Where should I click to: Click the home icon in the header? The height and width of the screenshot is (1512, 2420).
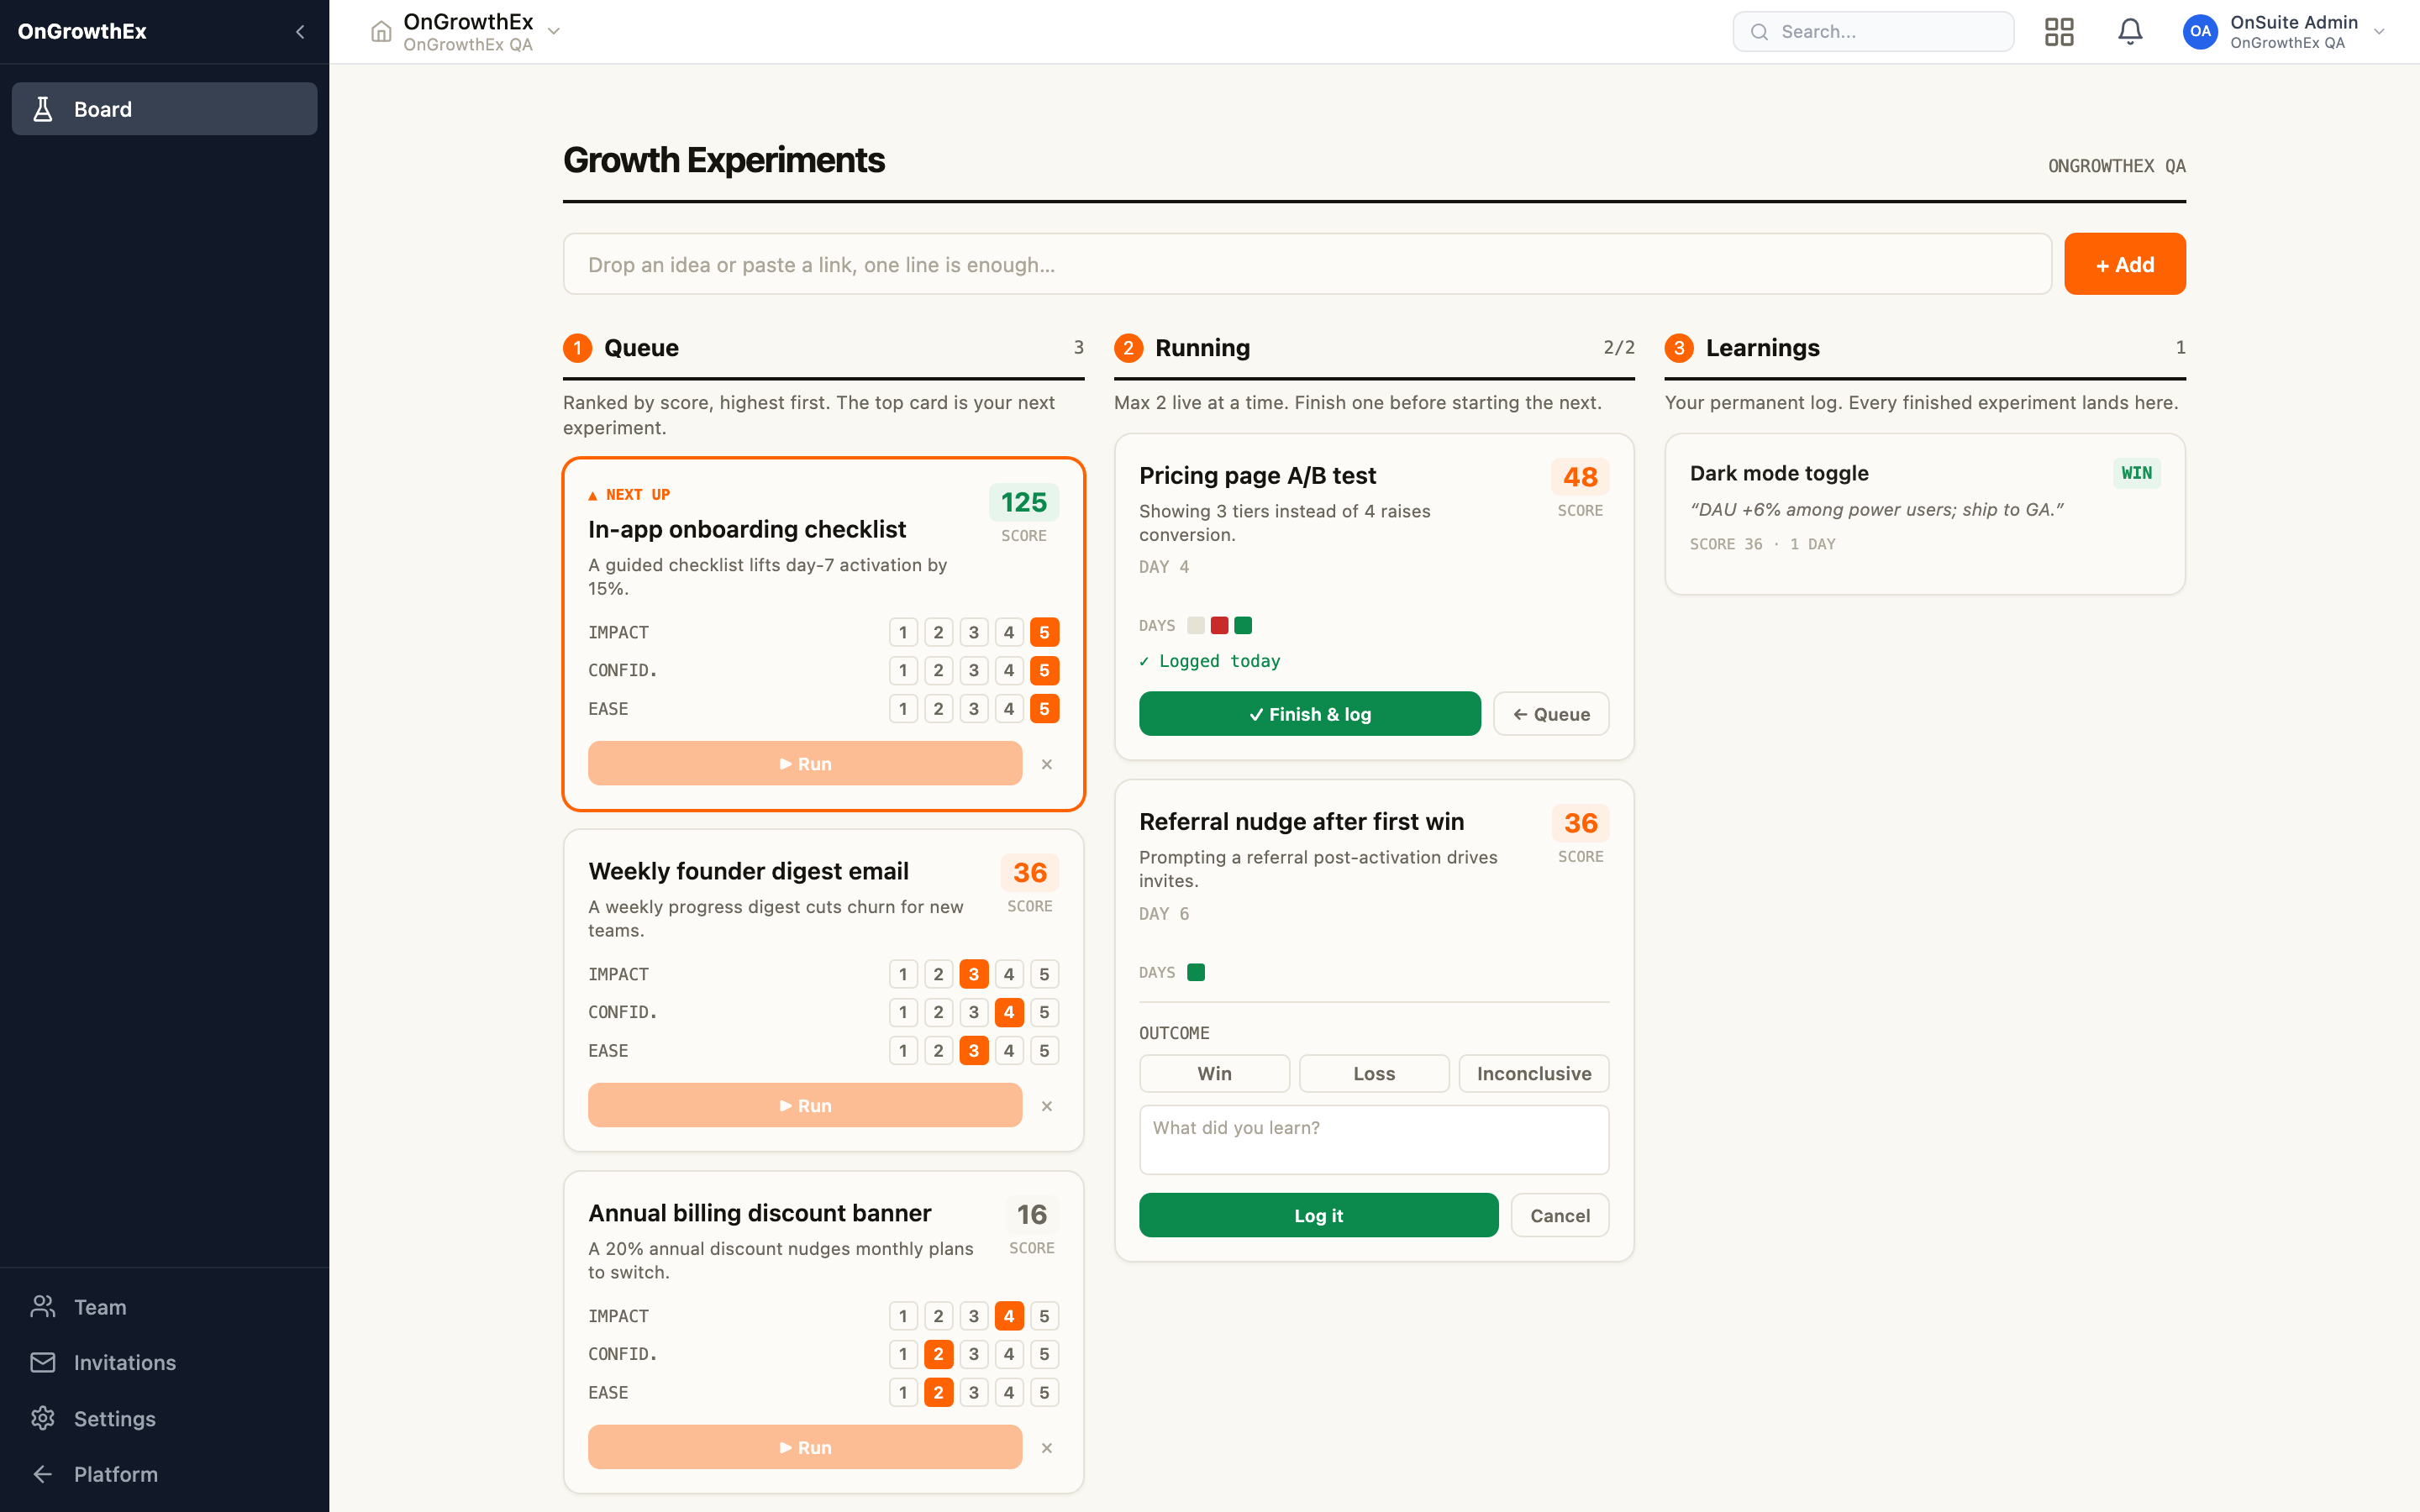(381, 32)
